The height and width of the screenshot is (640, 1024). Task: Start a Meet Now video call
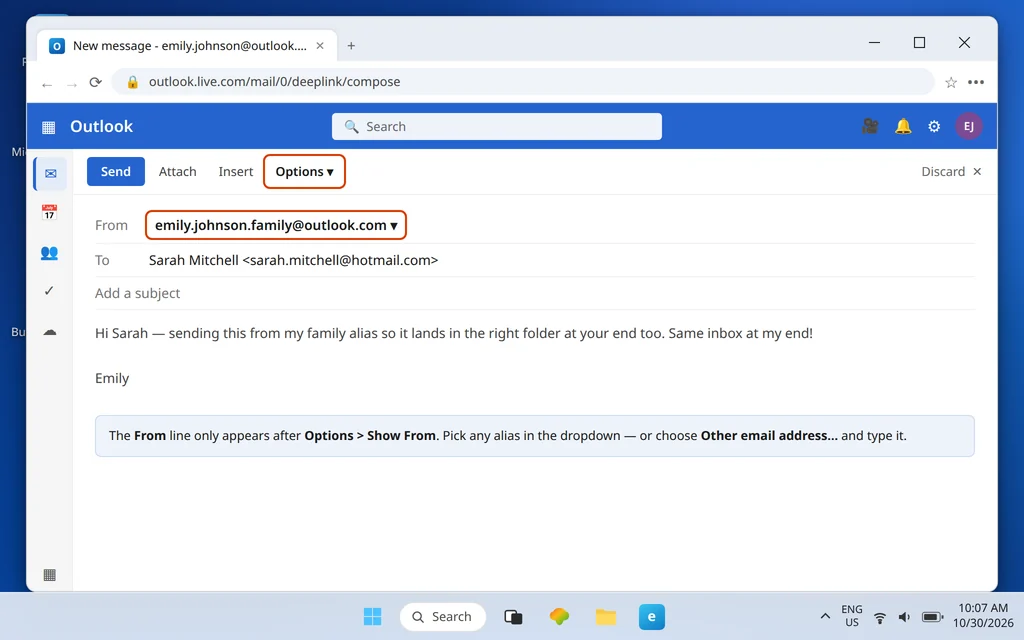[870, 126]
